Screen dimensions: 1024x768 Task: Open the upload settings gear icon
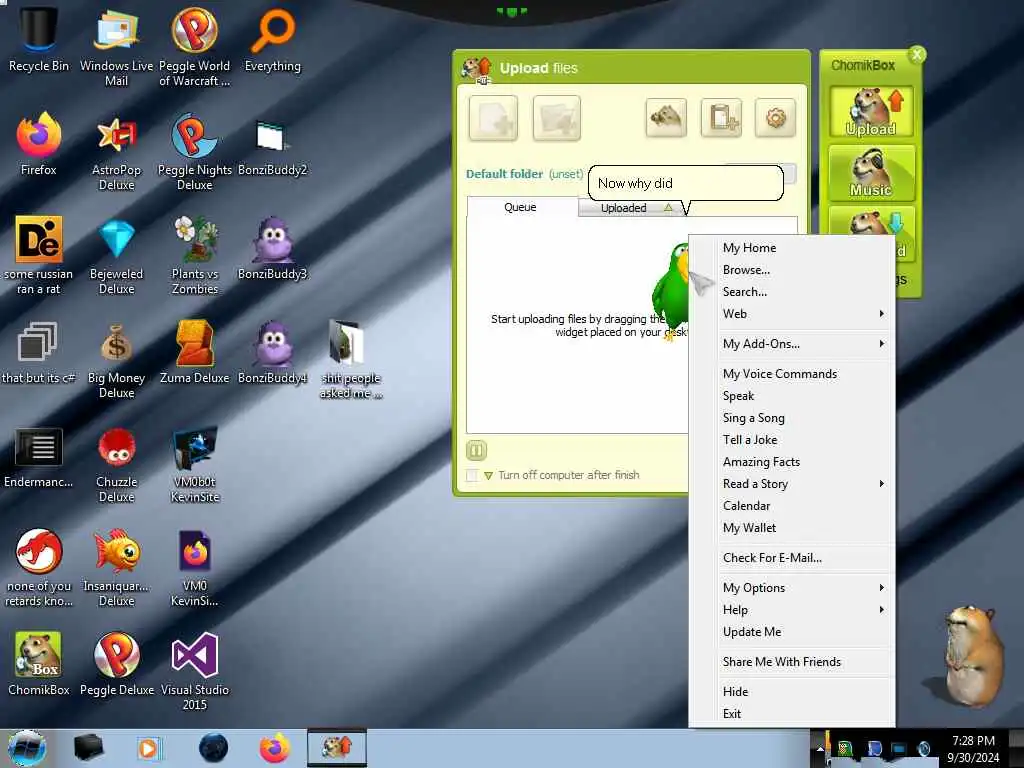(x=775, y=118)
